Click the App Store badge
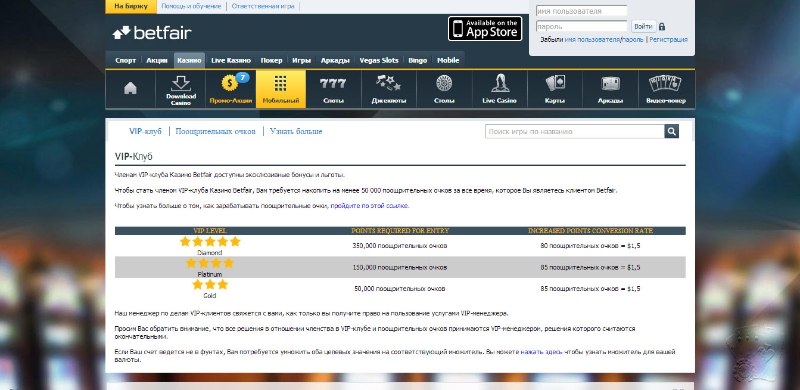 coord(485,29)
